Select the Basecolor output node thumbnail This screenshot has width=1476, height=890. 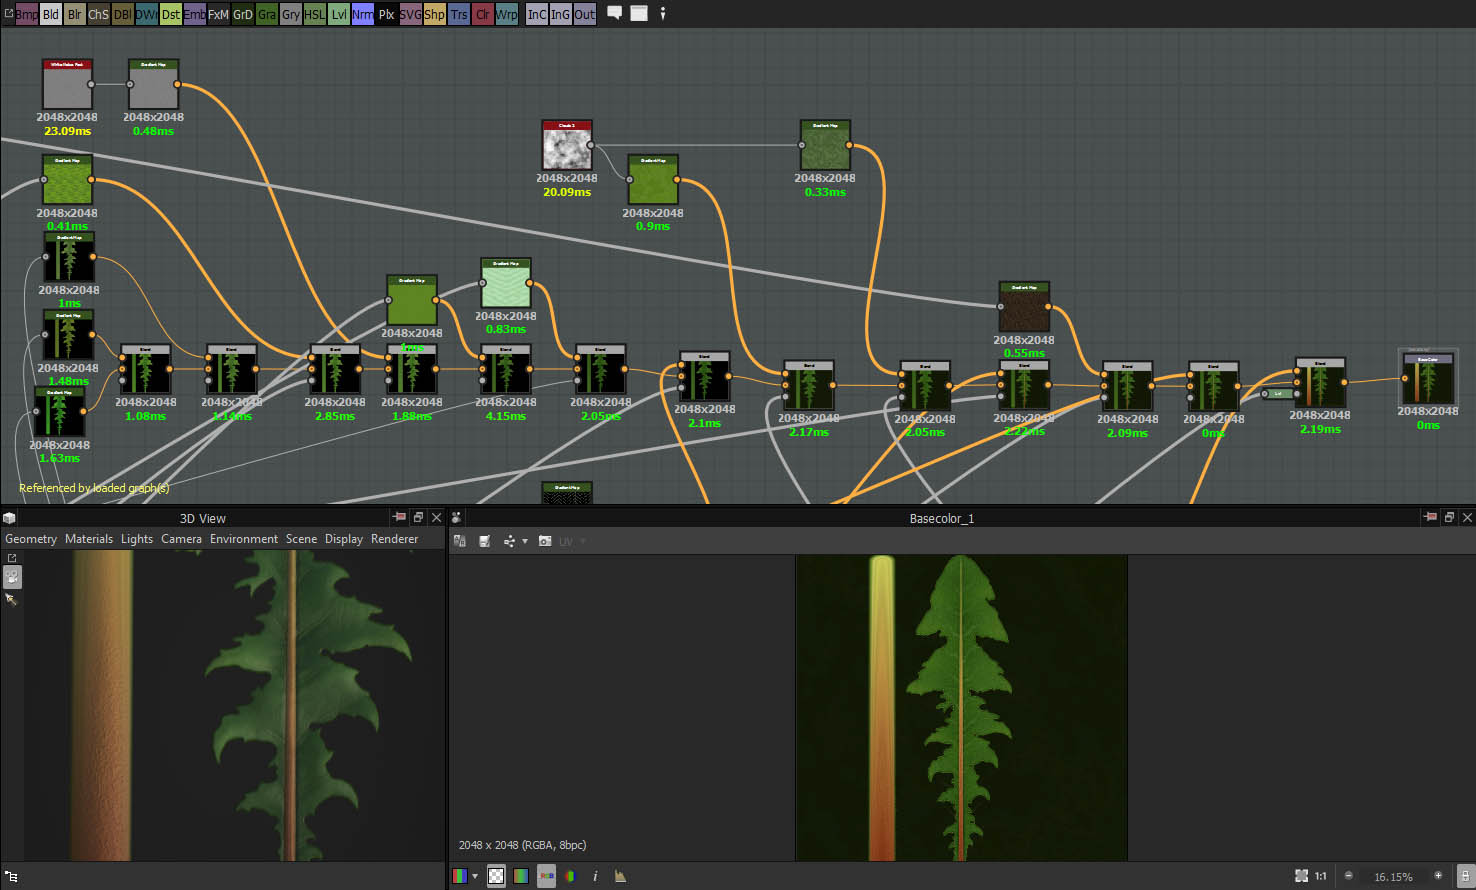[1428, 378]
